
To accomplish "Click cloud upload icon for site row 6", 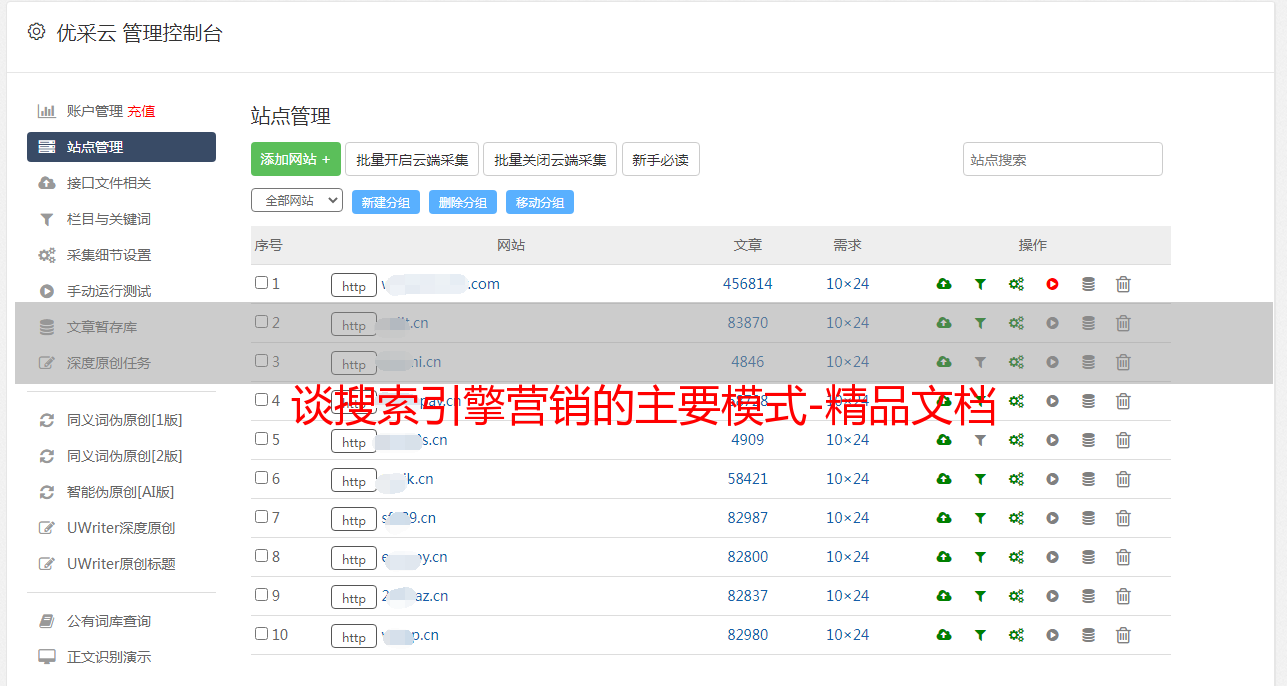I will (944, 479).
